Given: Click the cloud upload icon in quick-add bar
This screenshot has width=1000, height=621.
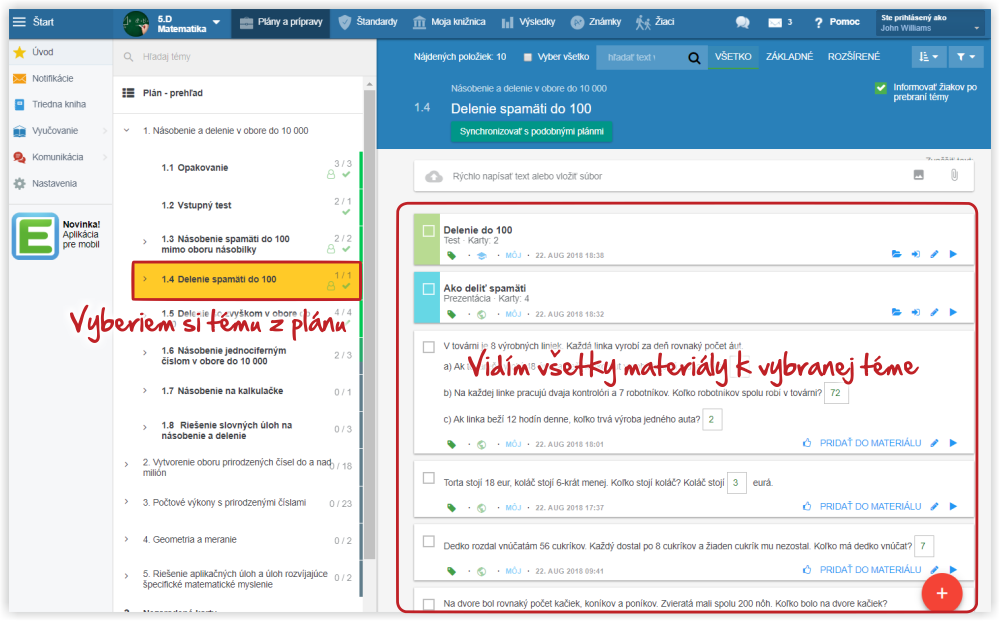Looking at the screenshot, I should click(x=434, y=176).
